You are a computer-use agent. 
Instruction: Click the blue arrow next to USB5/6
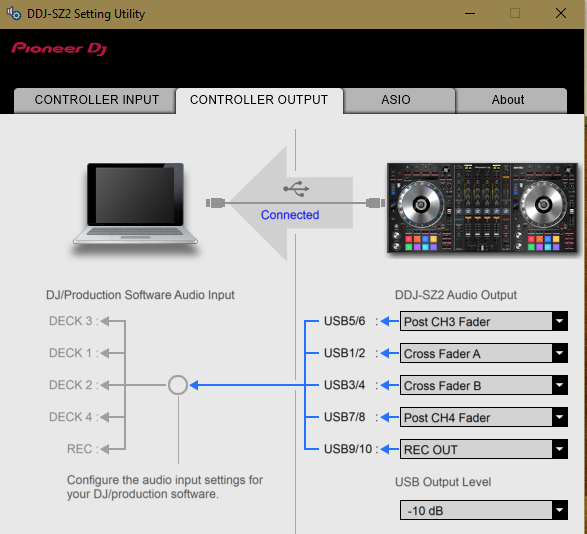(390, 321)
